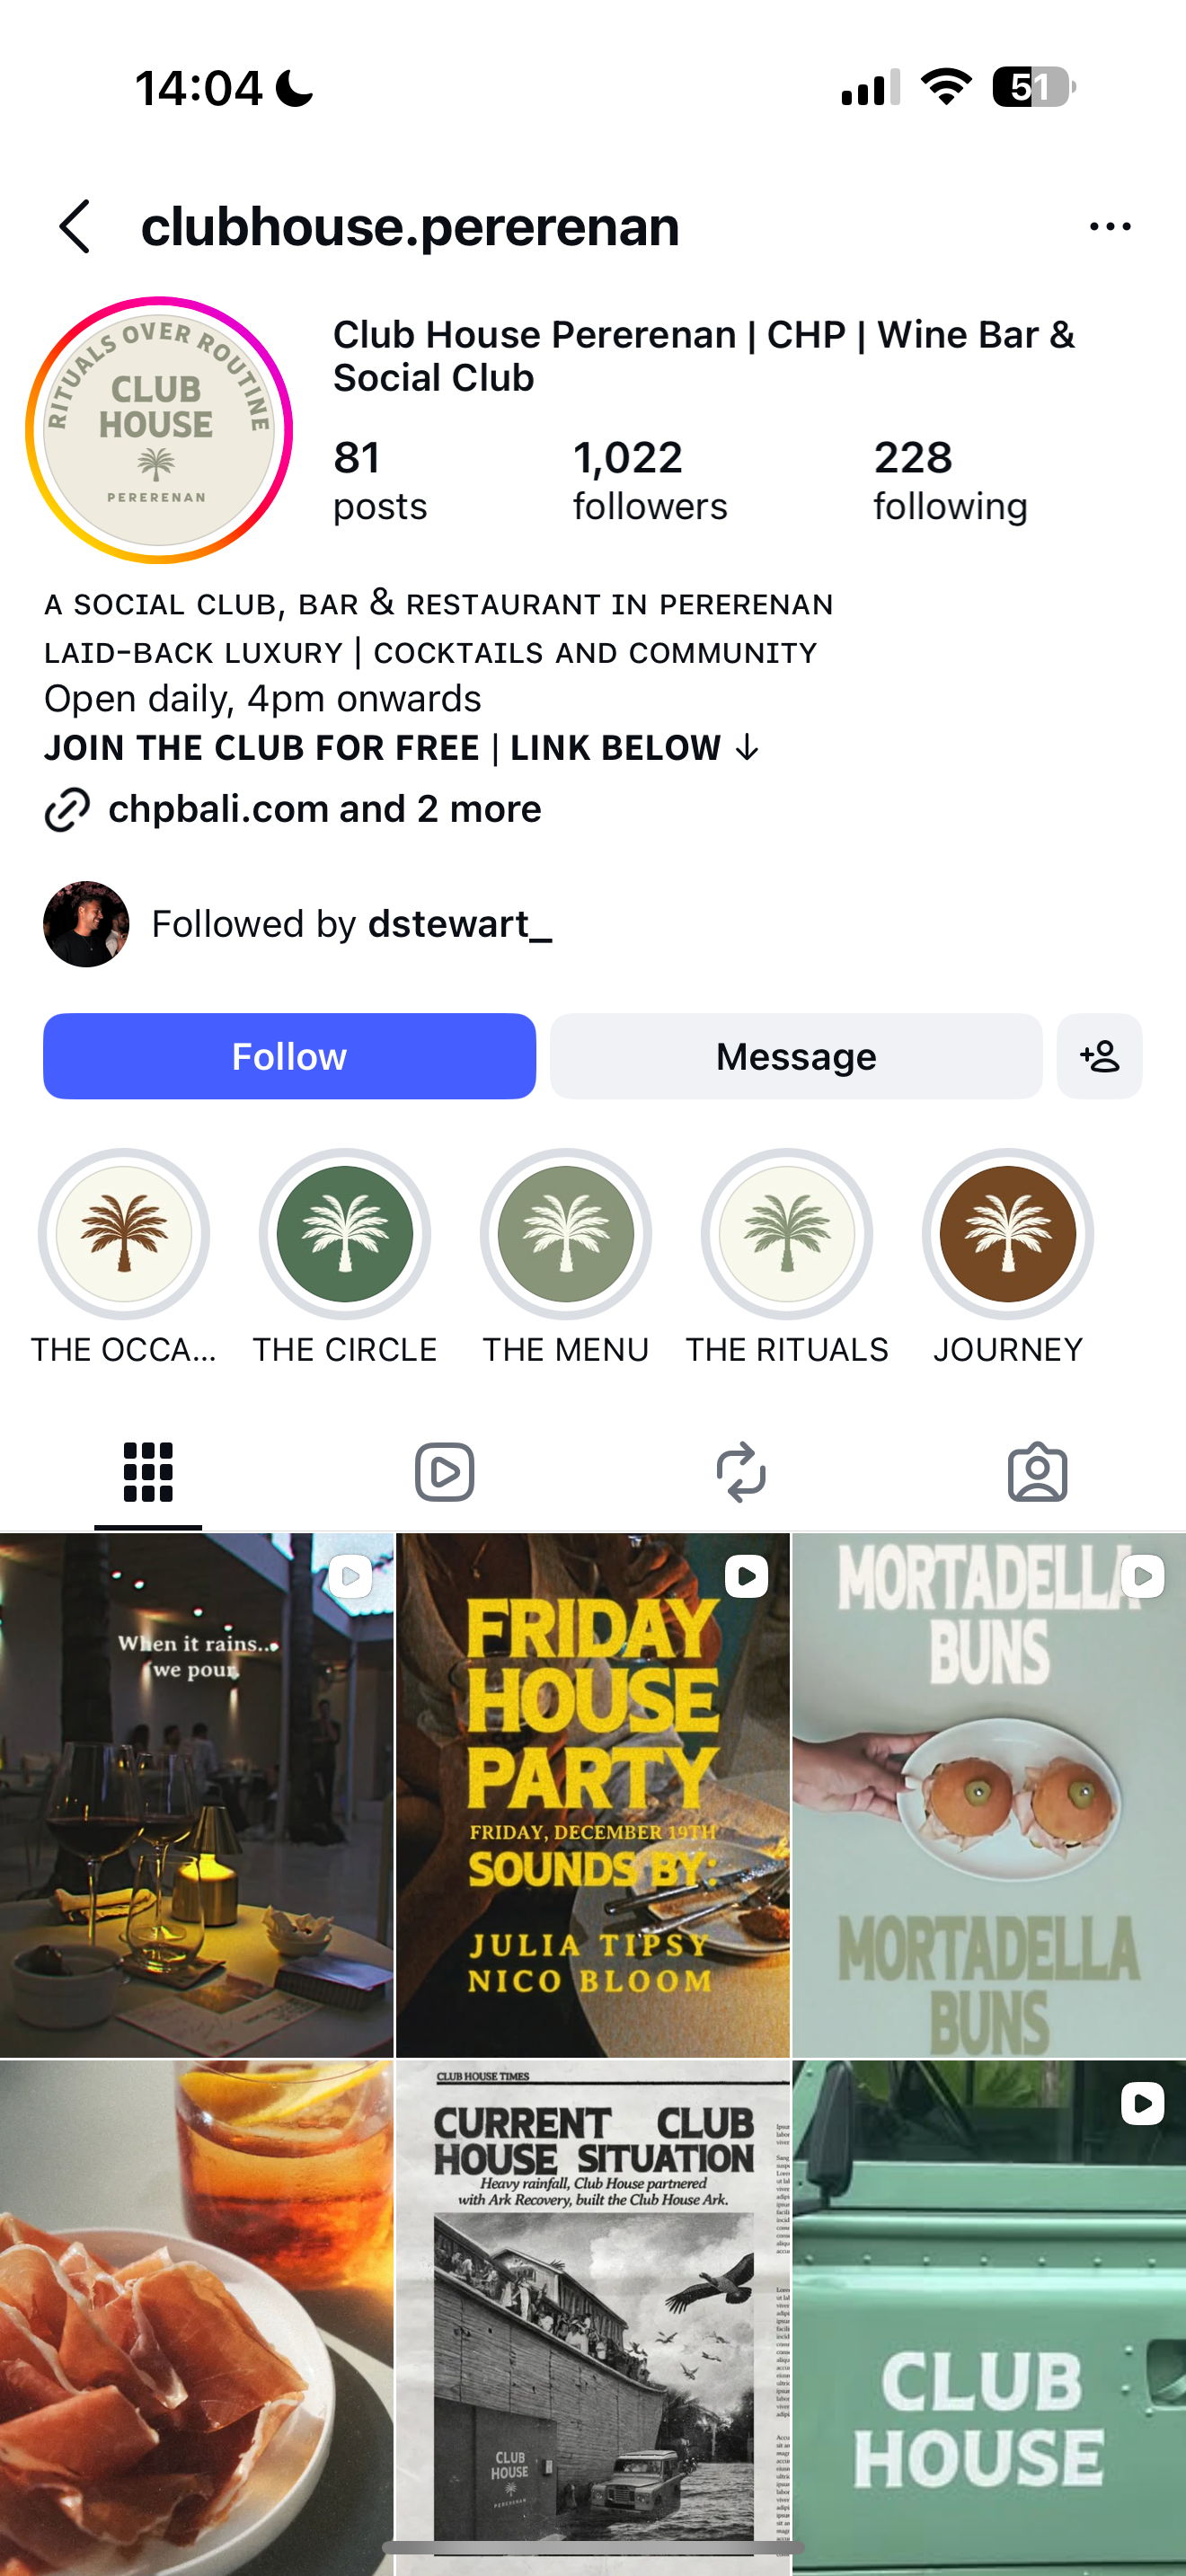Open the JOURNEY story highlight
Viewport: 1186px width, 2576px height.
(1008, 1233)
